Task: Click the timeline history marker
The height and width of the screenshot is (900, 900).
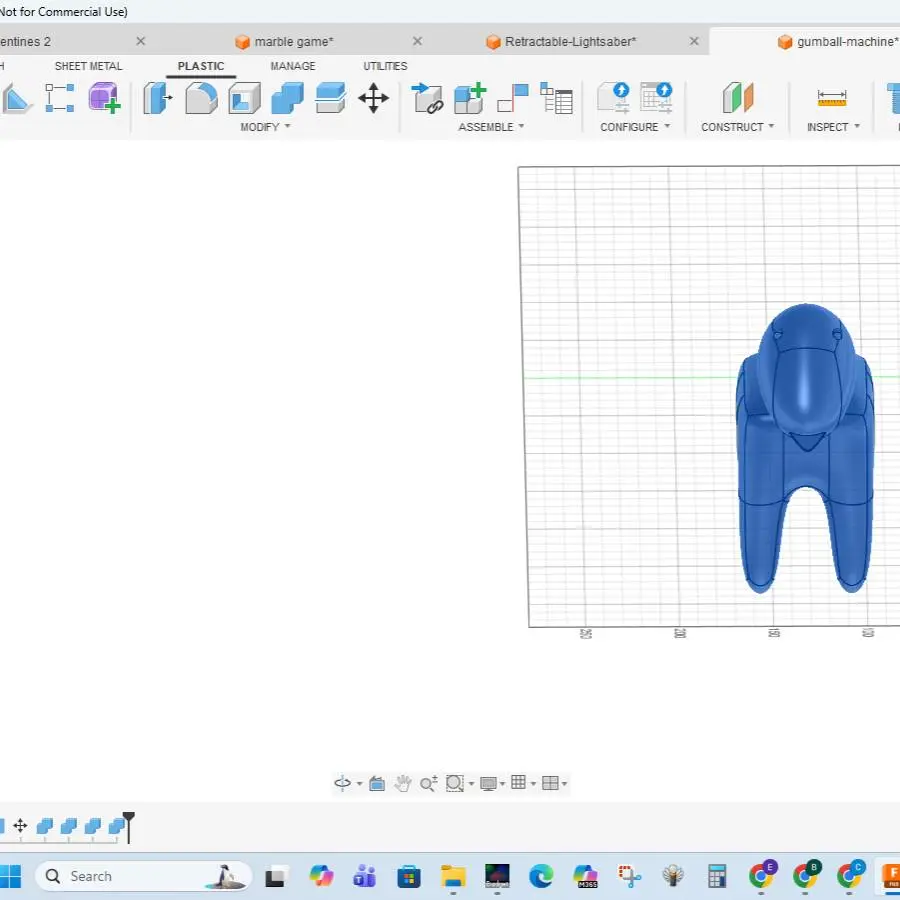Action: point(129,827)
